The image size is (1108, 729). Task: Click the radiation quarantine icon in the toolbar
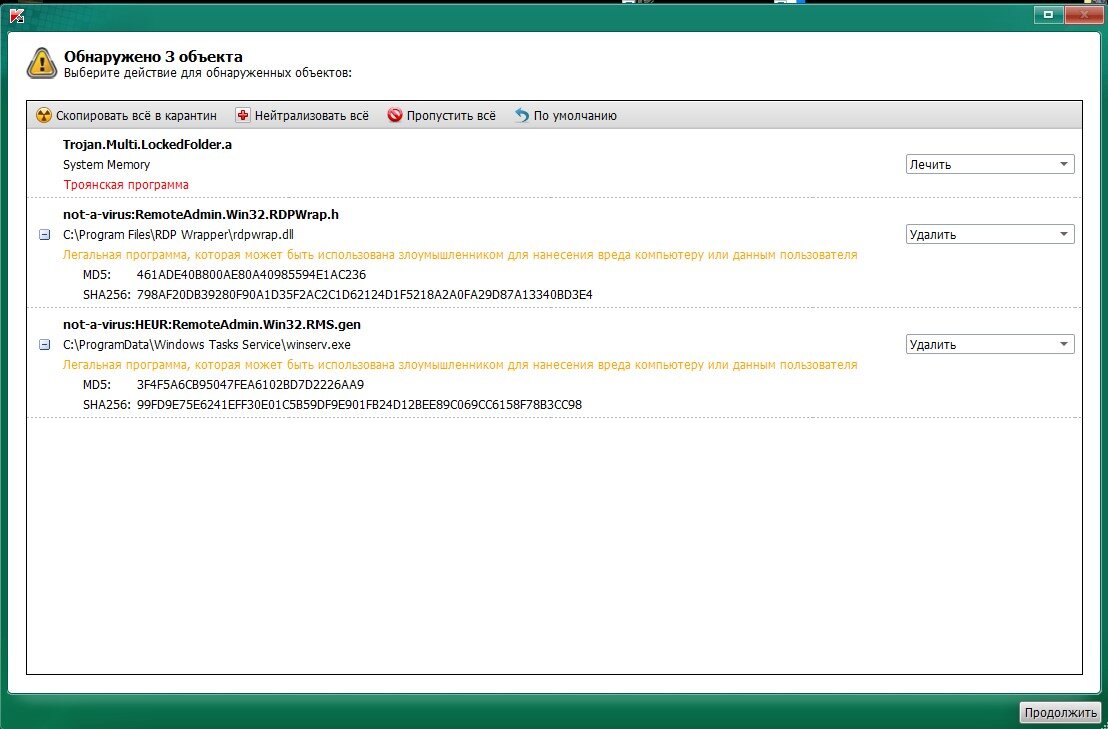click(x=44, y=115)
